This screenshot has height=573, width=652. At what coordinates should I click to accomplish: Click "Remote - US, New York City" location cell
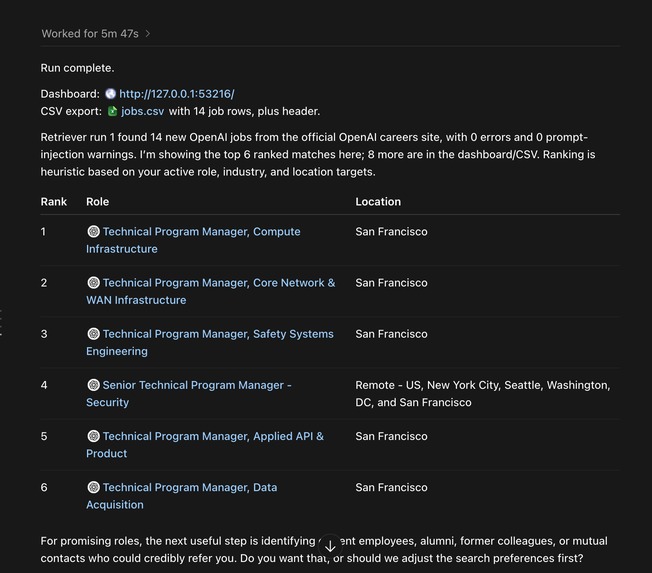click(483, 393)
